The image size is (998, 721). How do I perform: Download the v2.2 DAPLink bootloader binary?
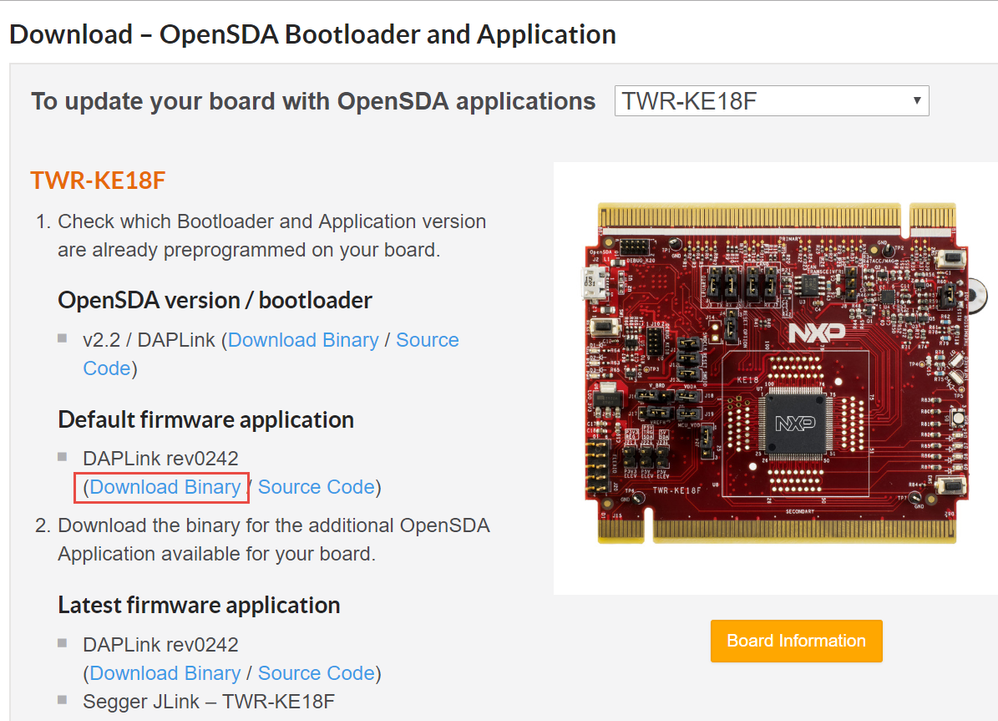303,340
